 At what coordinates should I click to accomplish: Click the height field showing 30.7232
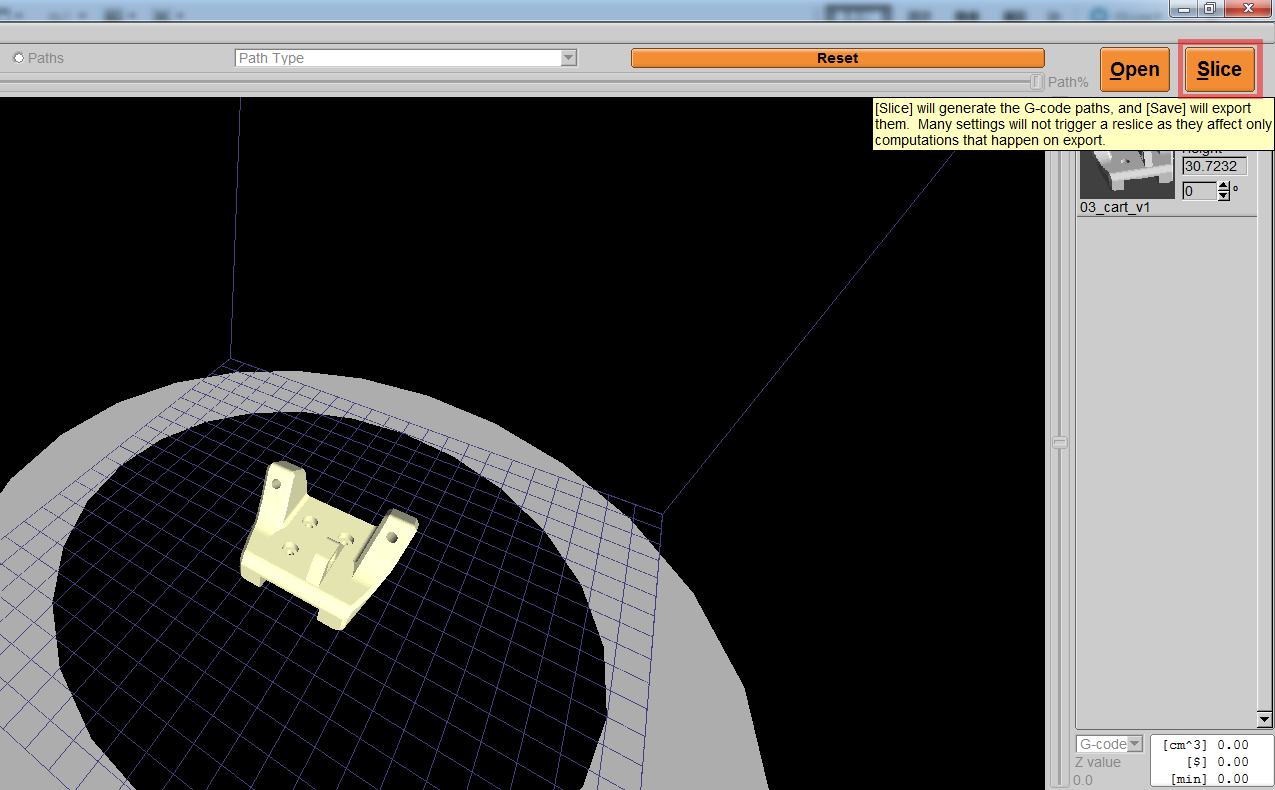1214,166
